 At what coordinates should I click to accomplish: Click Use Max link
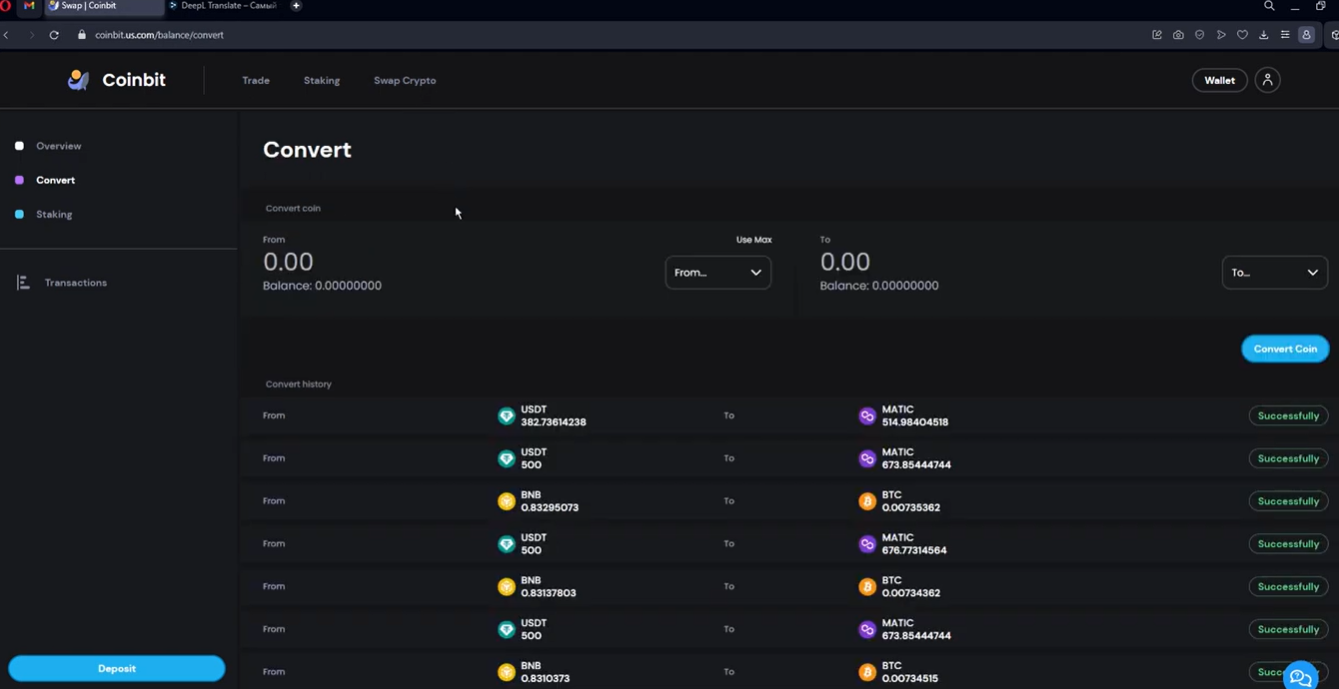(754, 240)
